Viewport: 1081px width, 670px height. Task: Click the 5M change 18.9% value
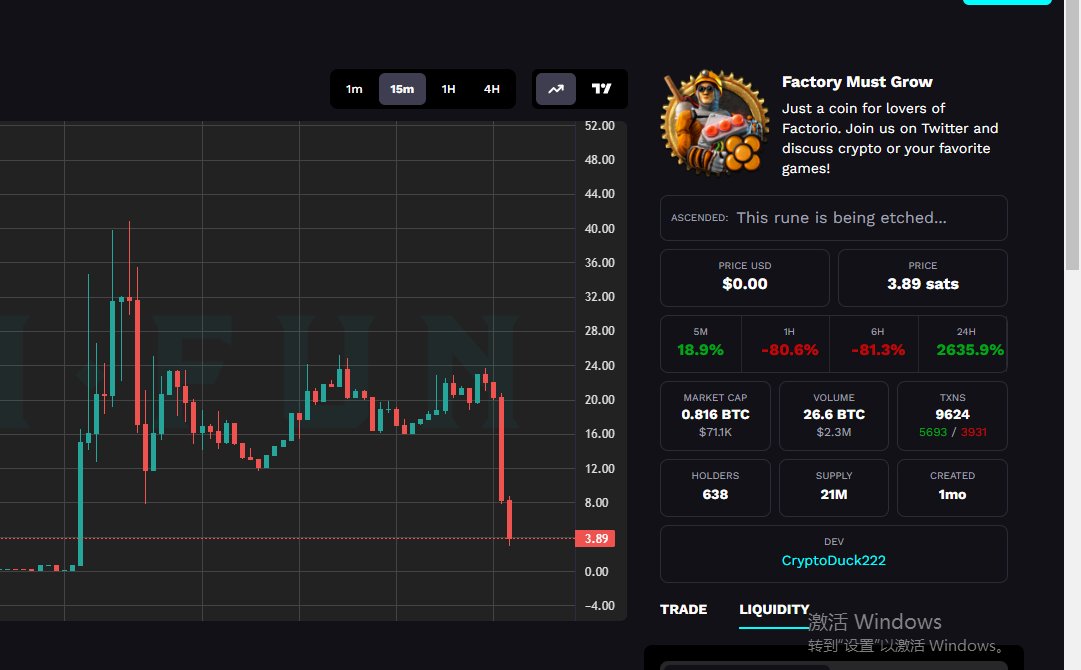pos(700,349)
